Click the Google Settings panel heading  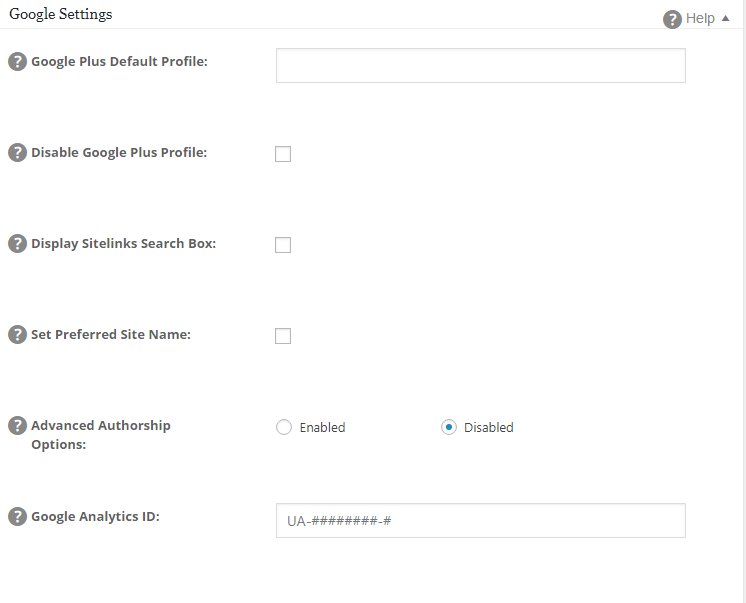tap(60, 15)
